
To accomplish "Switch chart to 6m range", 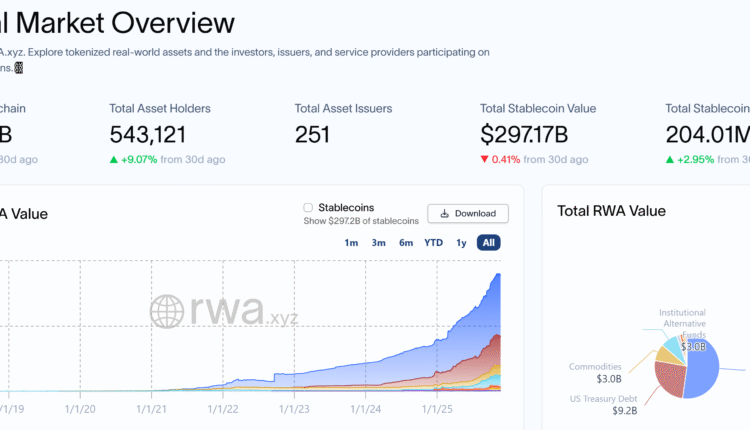I will pyautogui.click(x=406, y=243).
